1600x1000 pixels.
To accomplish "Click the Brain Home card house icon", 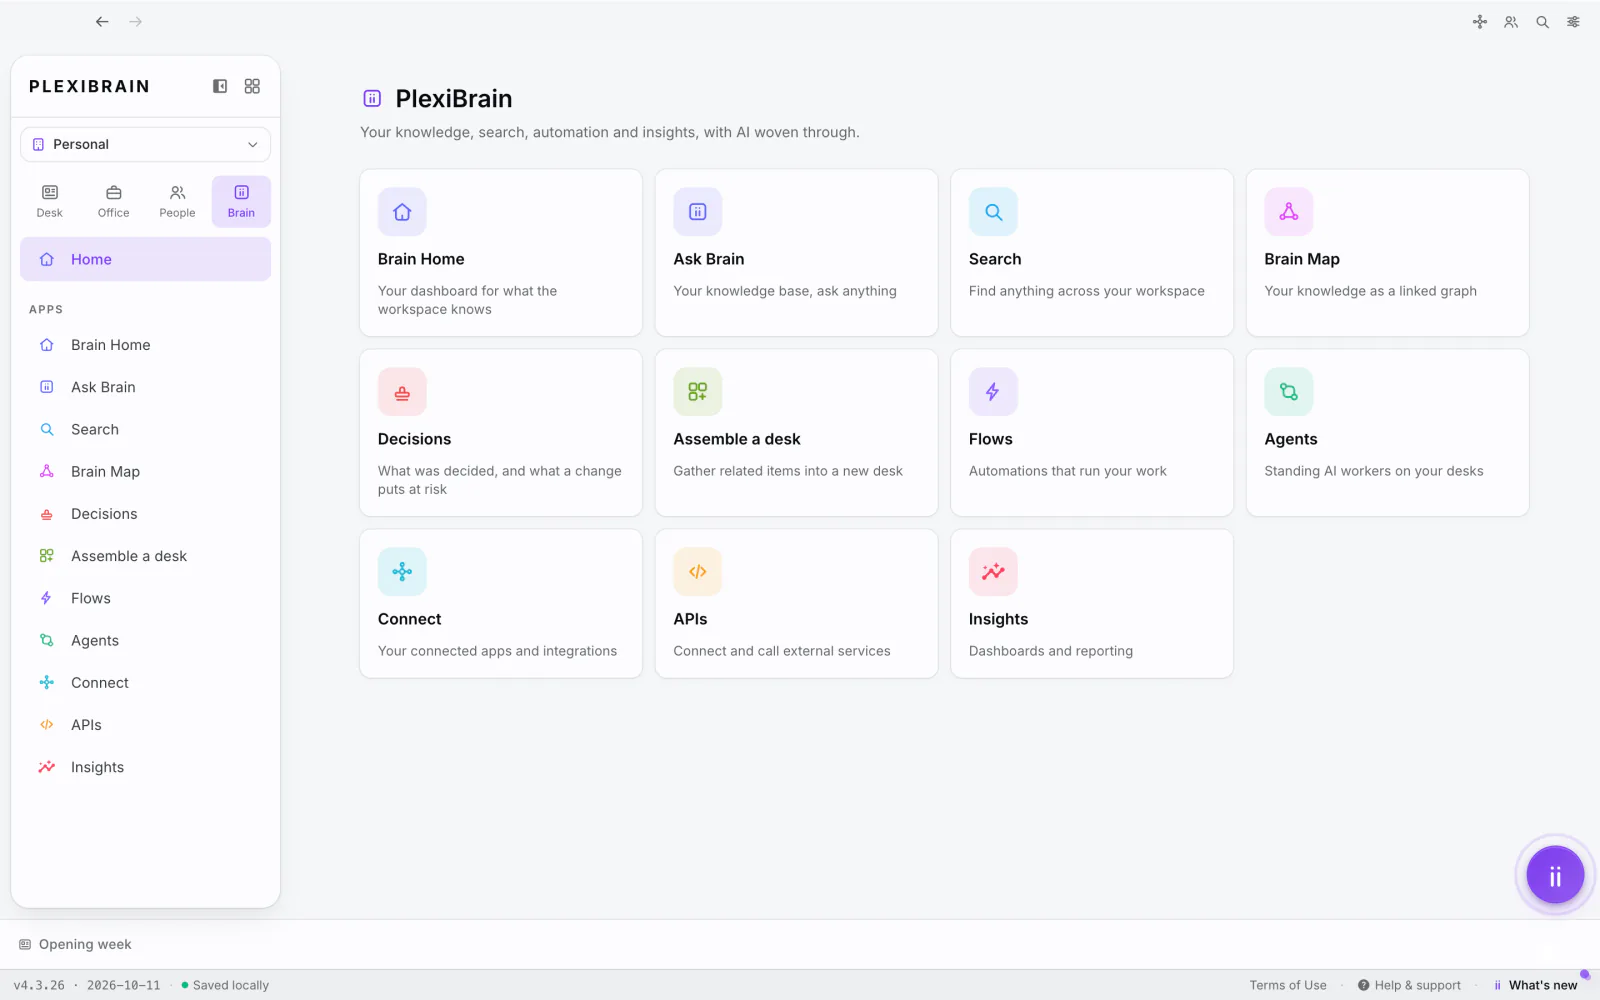I will coord(402,212).
